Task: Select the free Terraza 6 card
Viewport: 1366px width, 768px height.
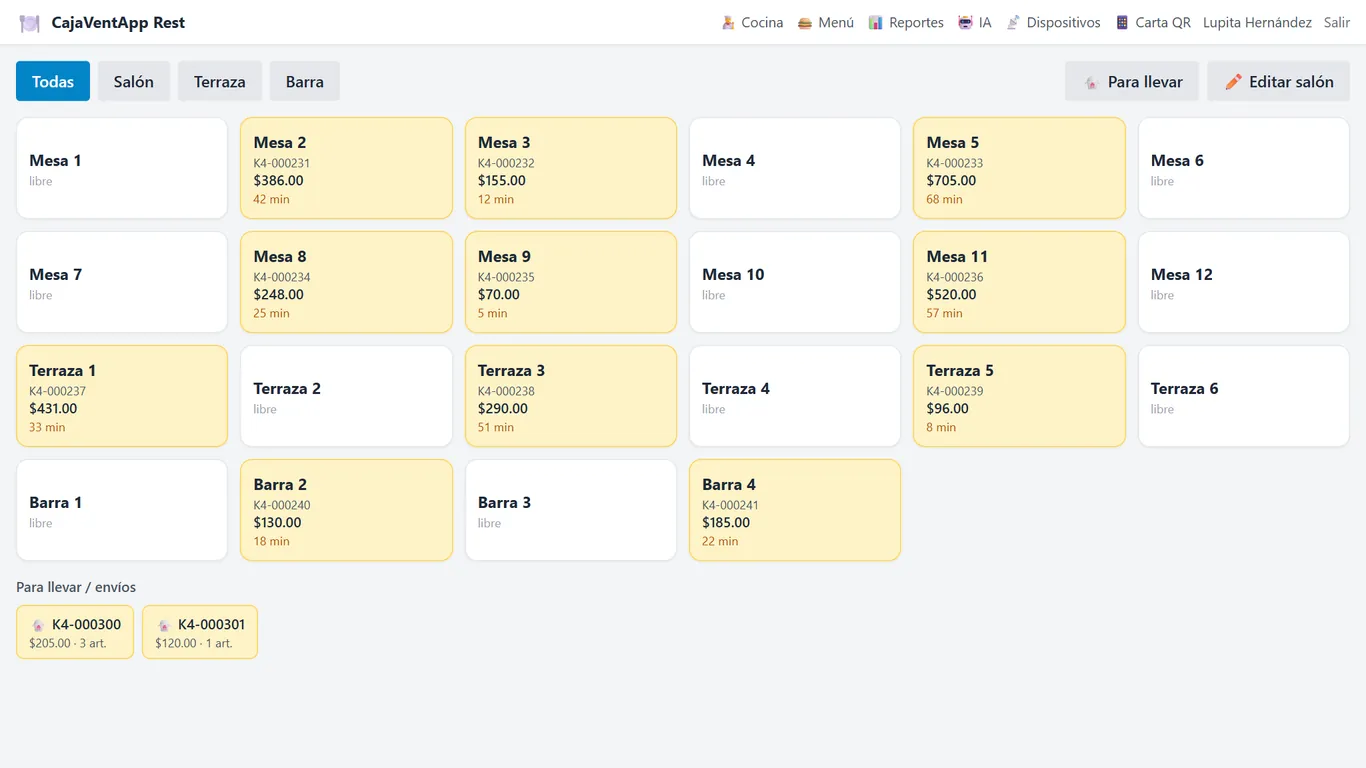Action: (1244, 396)
